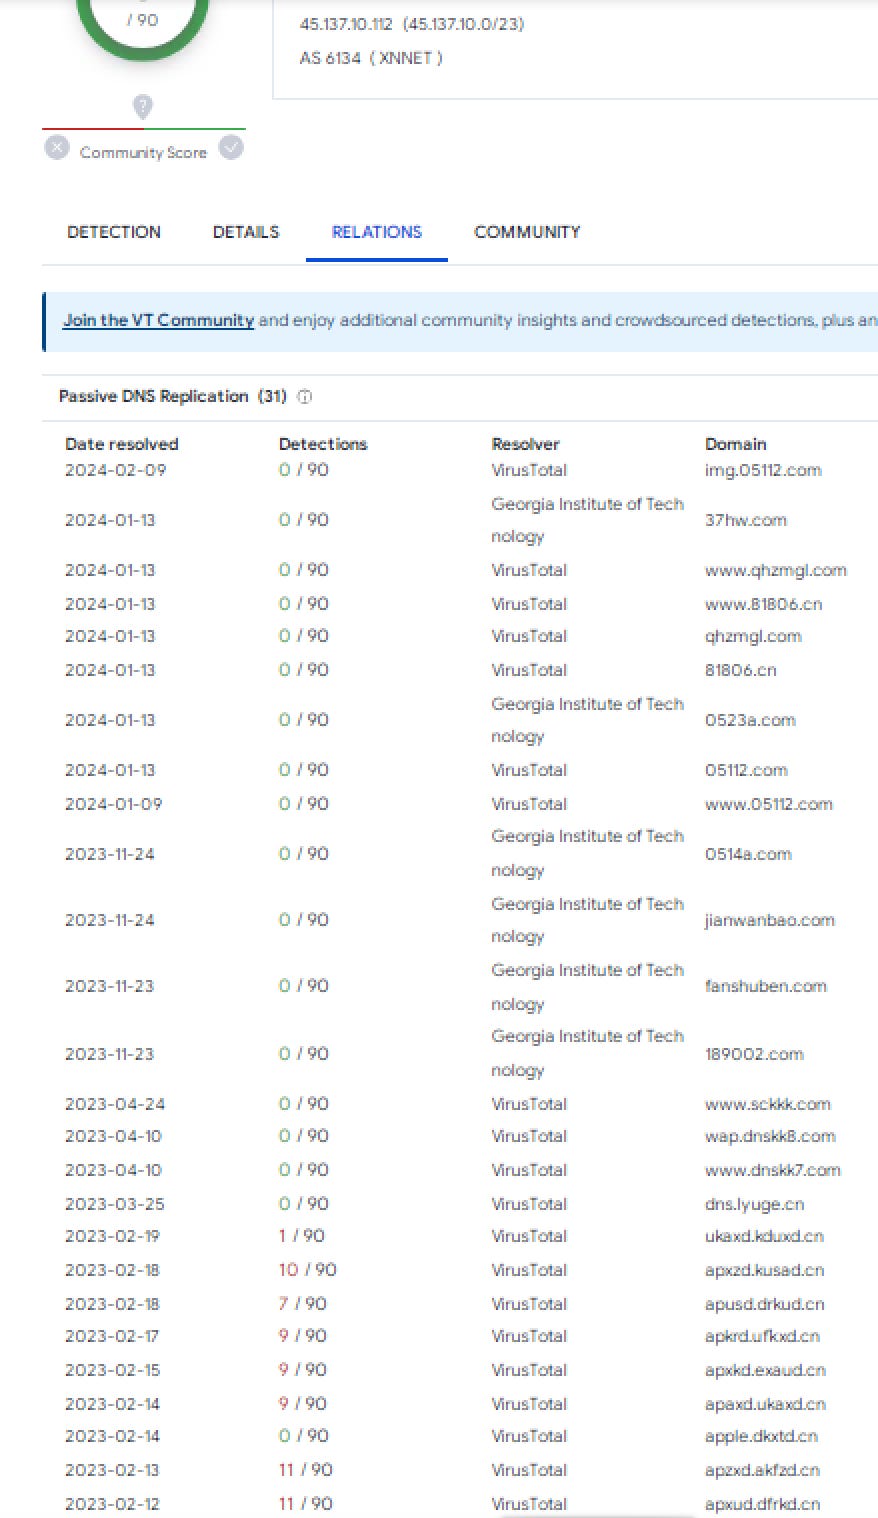Image resolution: width=878 pixels, height=1518 pixels.
Task: Open domain apzxd.akfzd.cn
Action: click(x=762, y=1470)
